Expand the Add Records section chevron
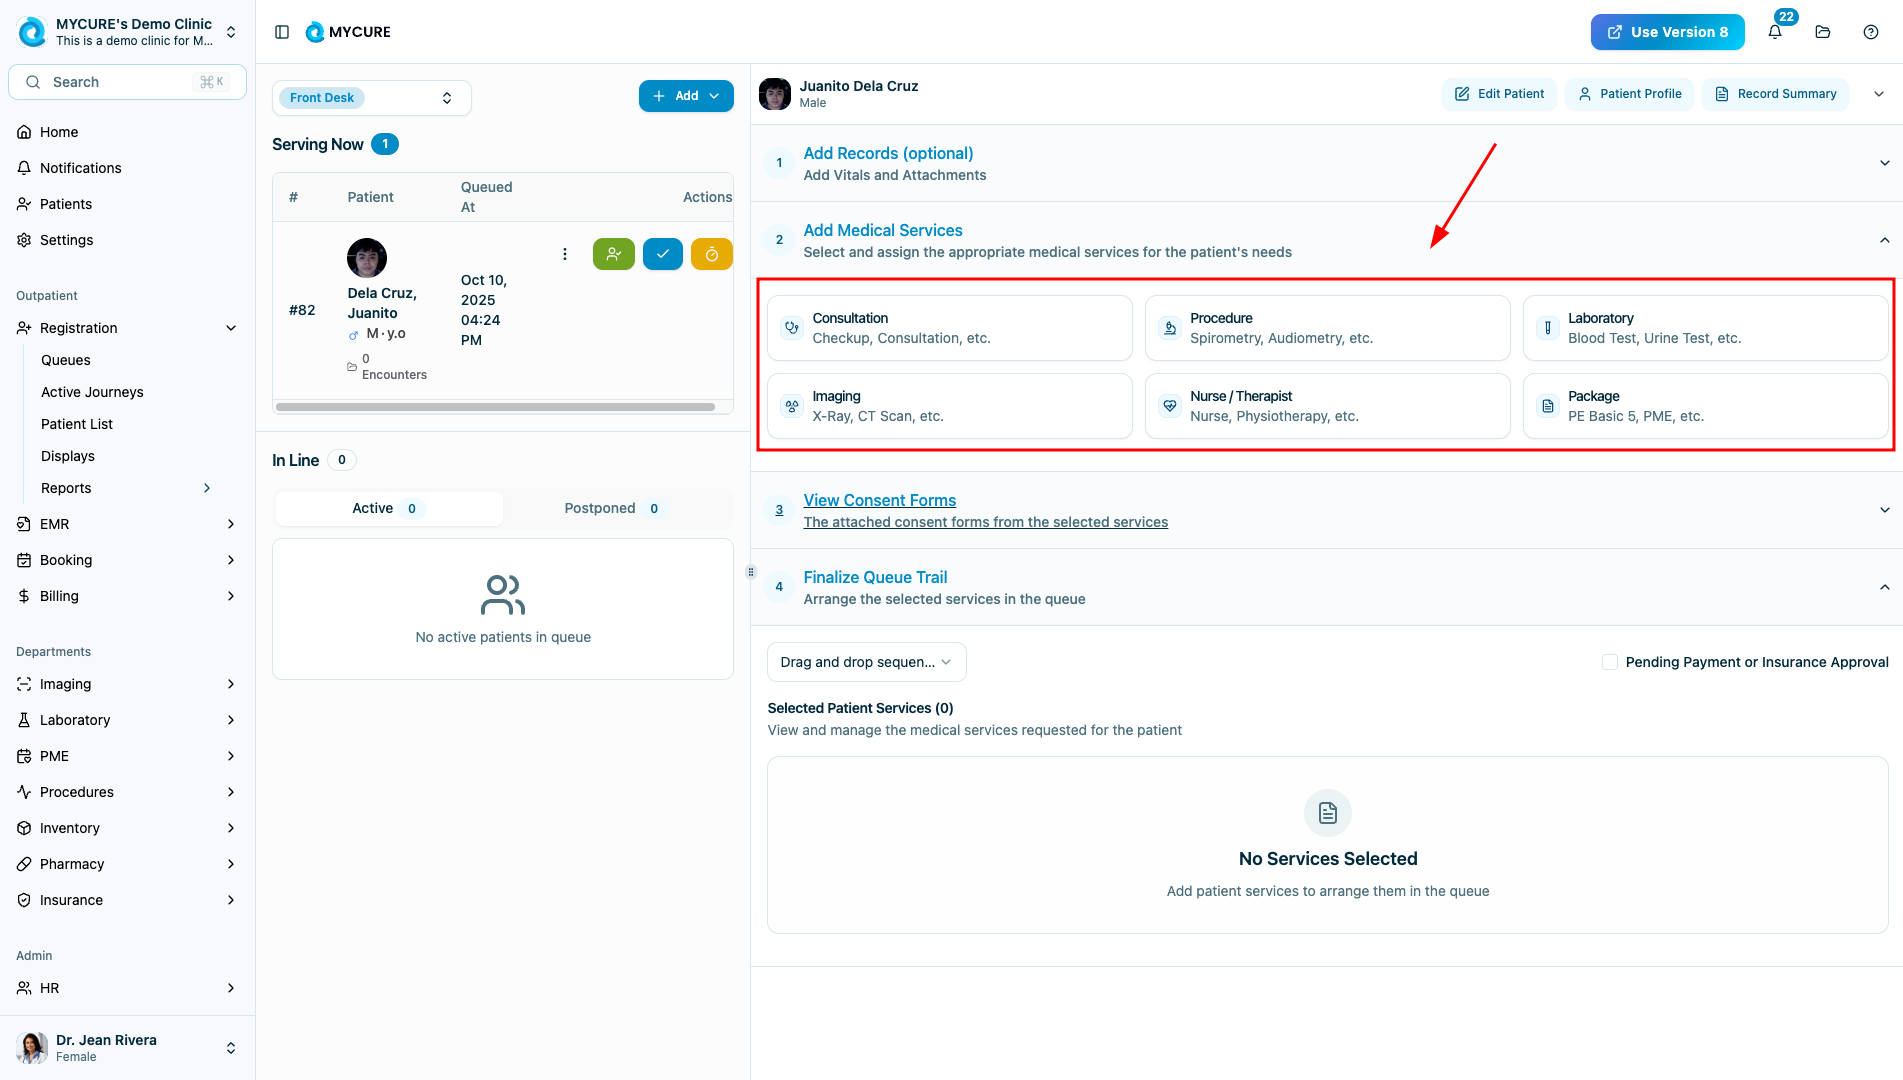 click(1884, 163)
